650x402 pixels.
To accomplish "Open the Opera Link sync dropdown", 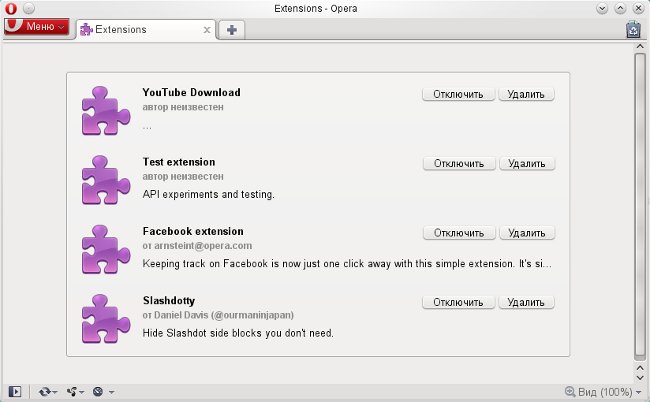I will (x=47, y=392).
